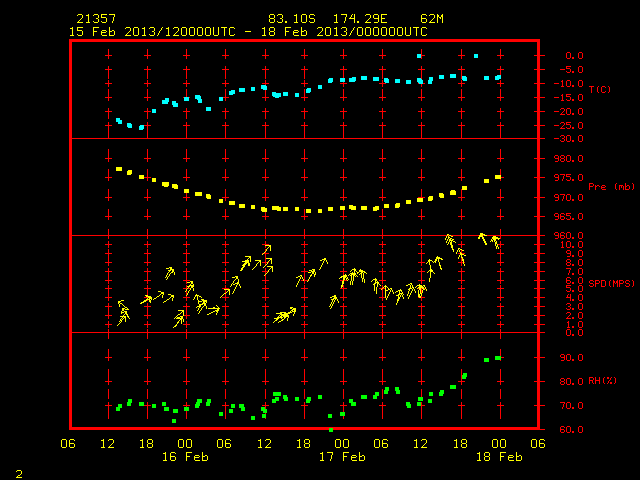This screenshot has height=480, width=640.
Task: Select the last green humidity point at 90 percent
Action: tap(498, 358)
